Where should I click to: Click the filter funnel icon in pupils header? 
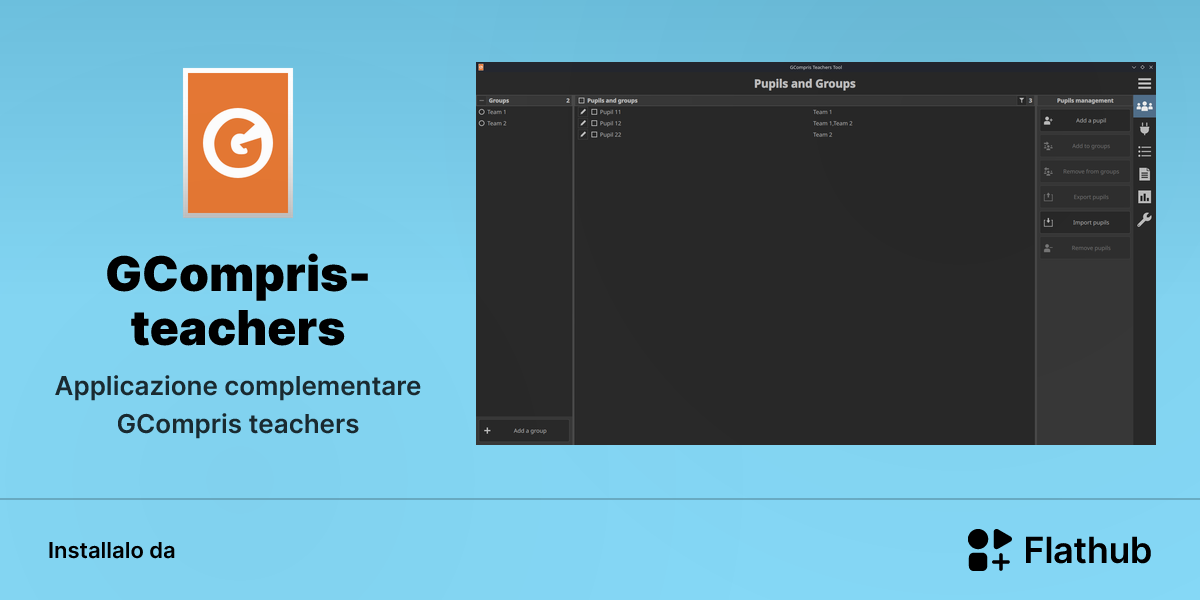coord(1021,100)
